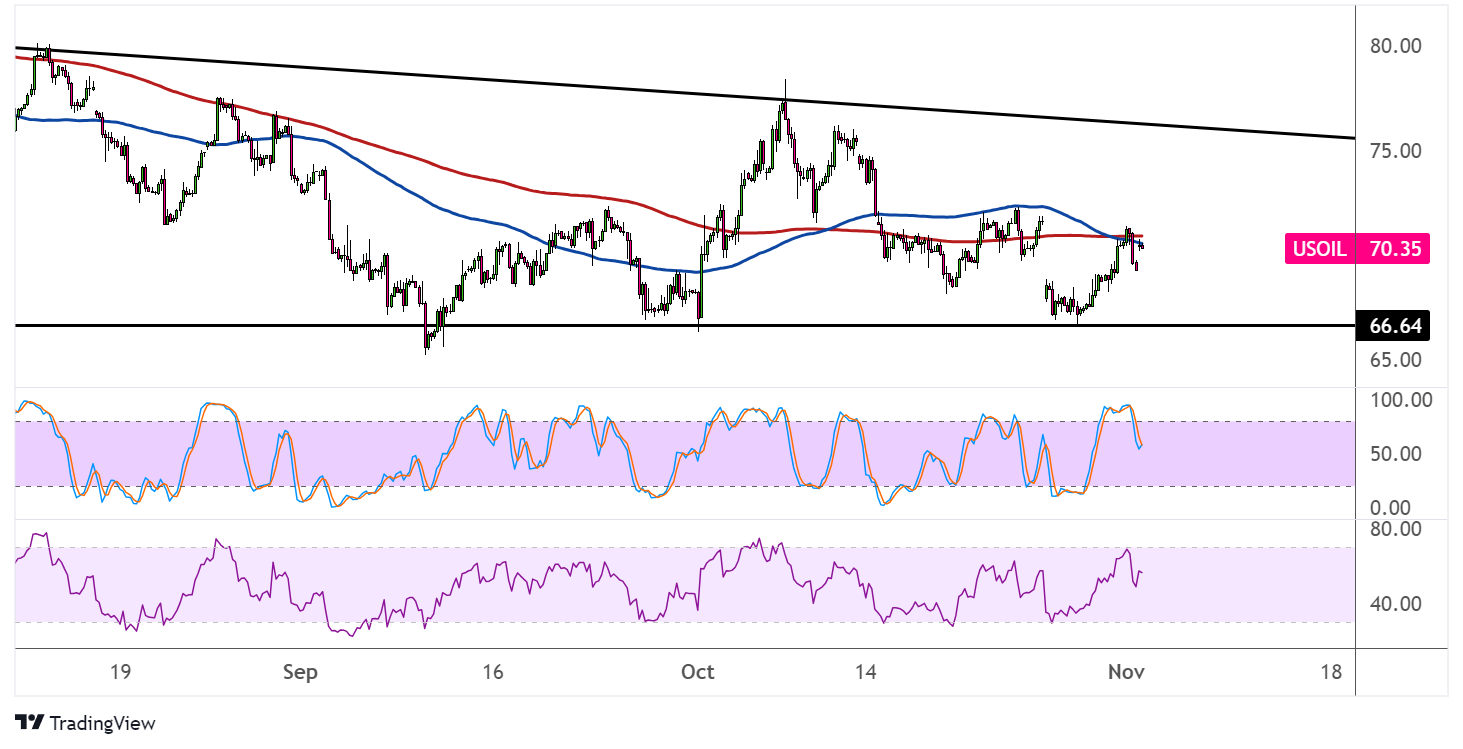Click the 100.00 stochastic scale label
Image resolution: width=1463 pixels, height=749 pixels.
click(1399, 400)
